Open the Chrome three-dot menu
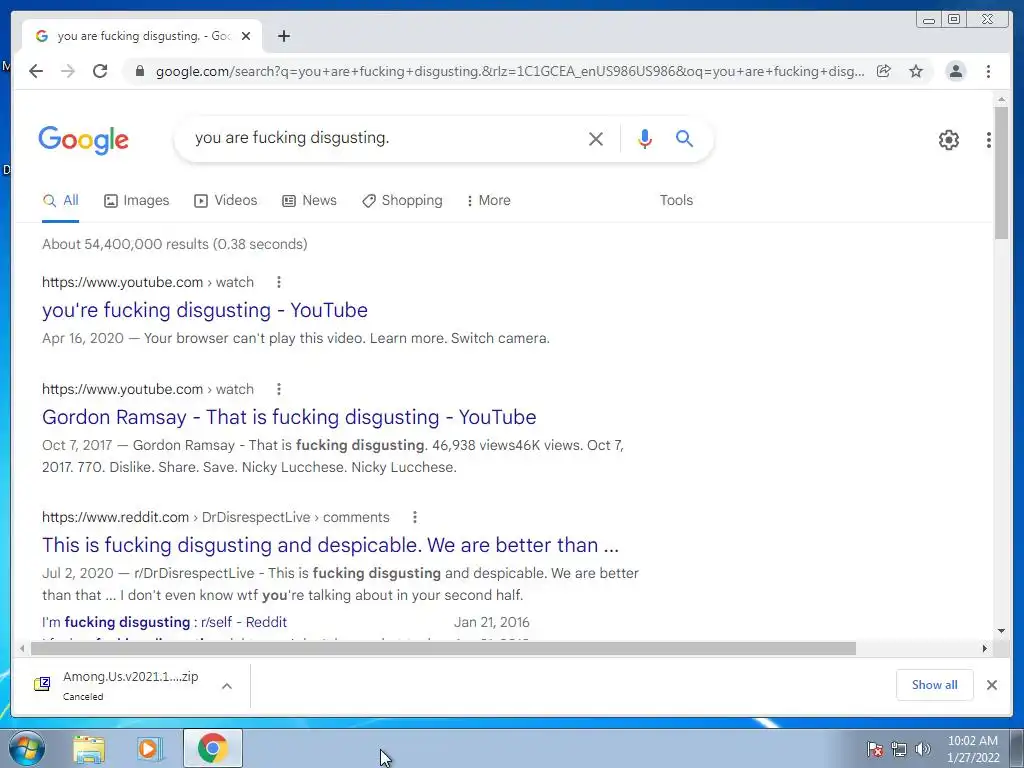This screenshot has height=768, width=1024. (988, 71)
